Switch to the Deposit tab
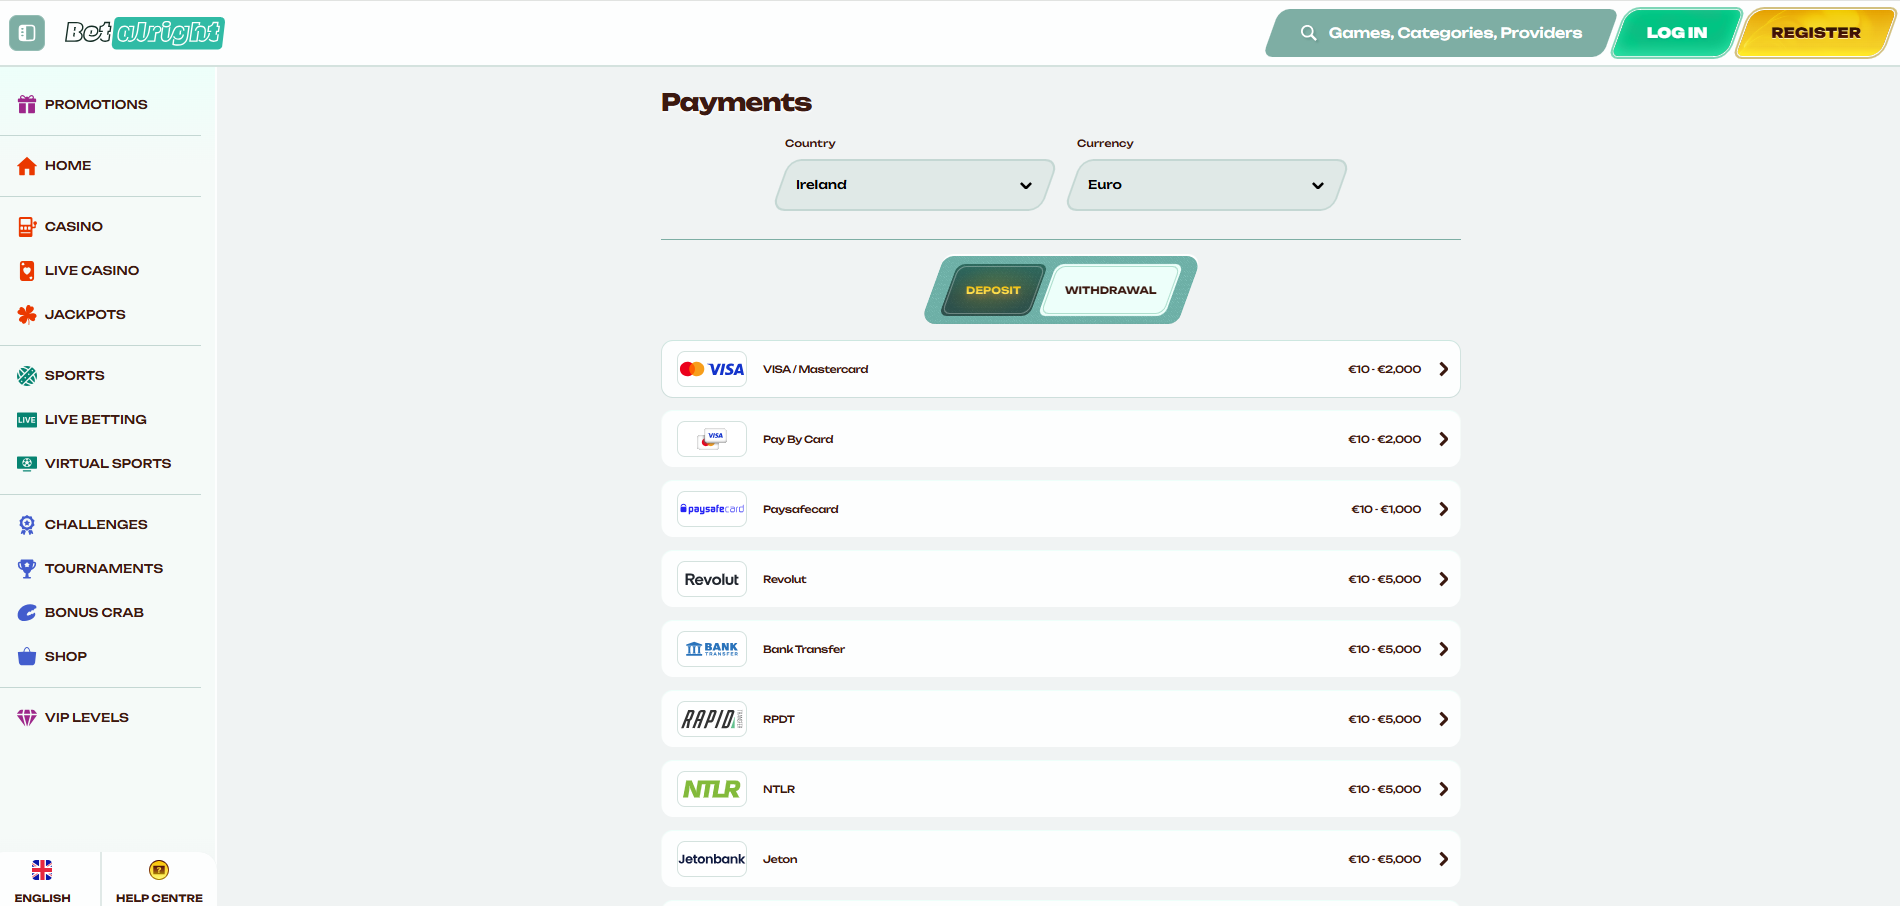 tap(993, 290)
